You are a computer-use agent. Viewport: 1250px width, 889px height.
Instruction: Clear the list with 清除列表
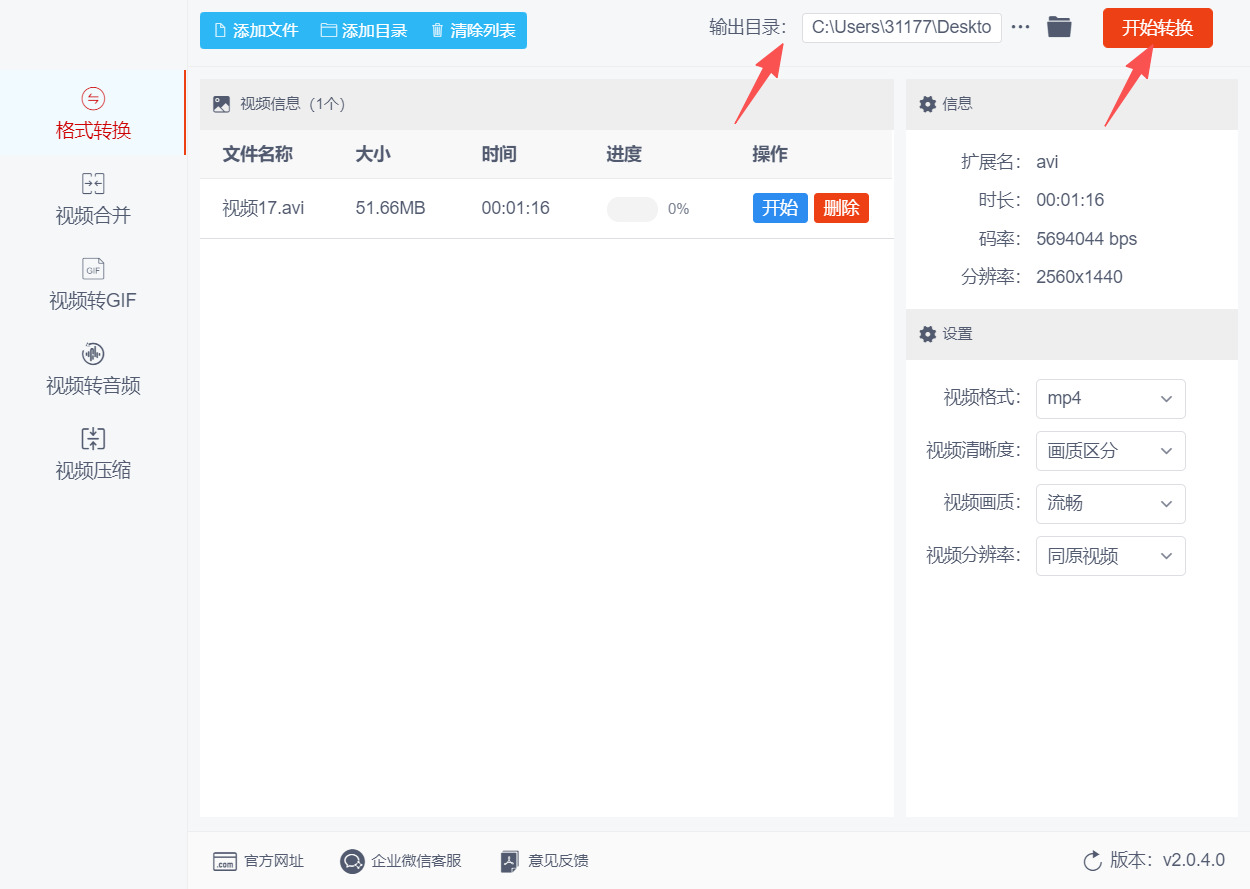click(x=471, y=30)
